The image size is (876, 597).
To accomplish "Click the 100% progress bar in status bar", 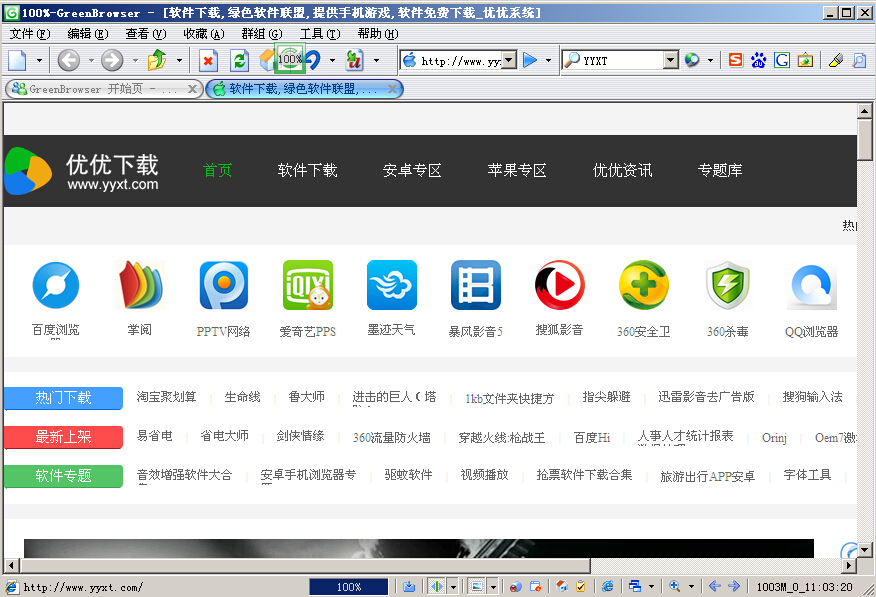I will (x=349, y=587).
